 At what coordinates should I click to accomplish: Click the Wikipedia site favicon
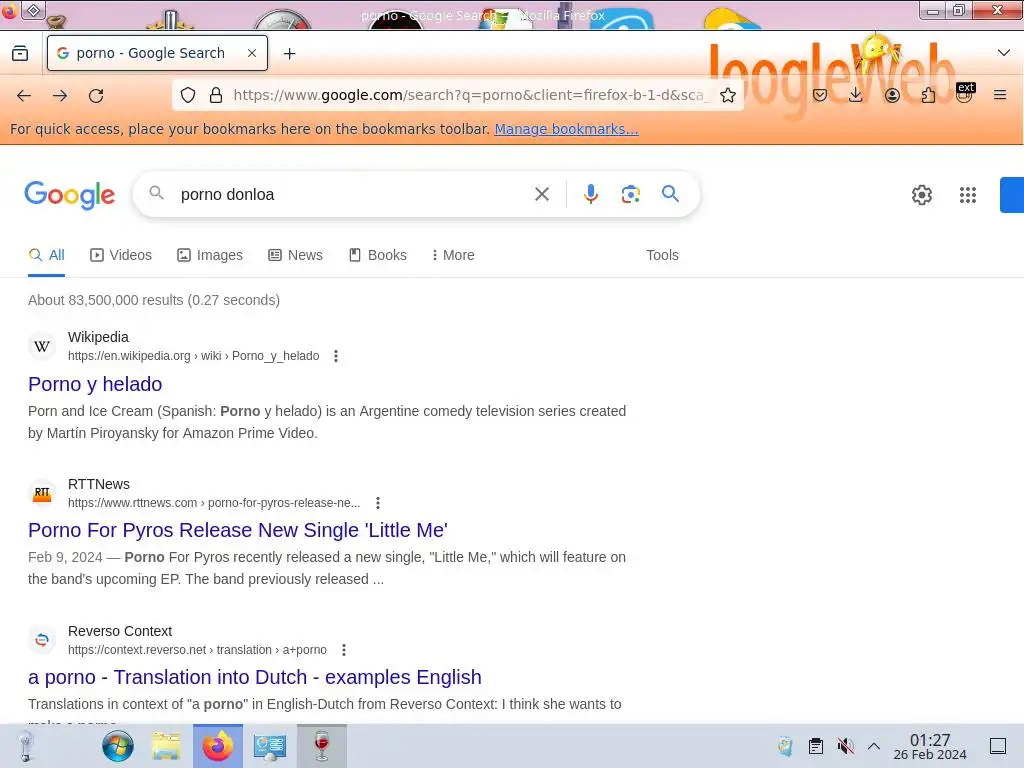(42, 346)
